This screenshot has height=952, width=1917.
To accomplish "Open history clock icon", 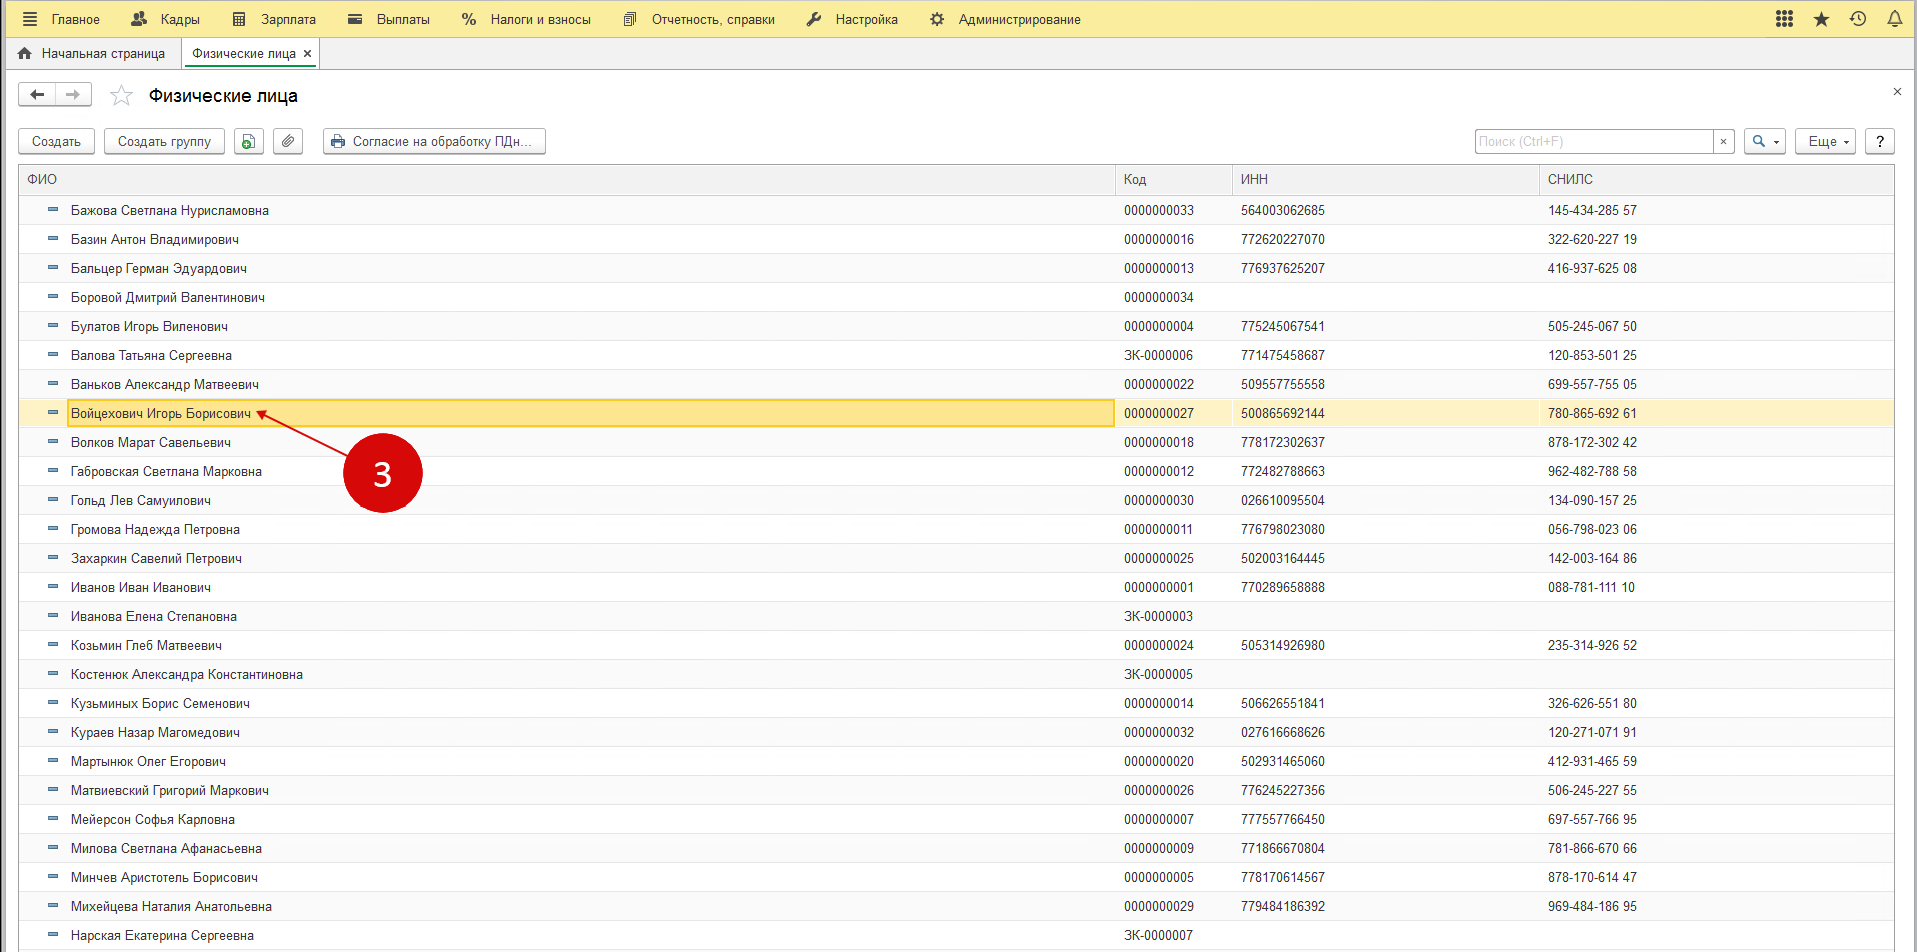I will [1858, 19].
